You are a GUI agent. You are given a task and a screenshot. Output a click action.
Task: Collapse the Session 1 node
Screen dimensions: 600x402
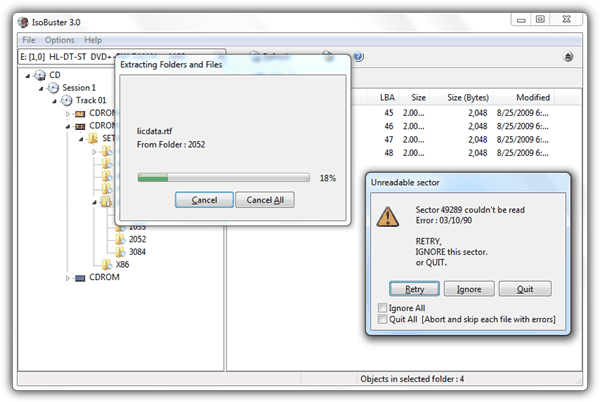click(x=41, y=89)
